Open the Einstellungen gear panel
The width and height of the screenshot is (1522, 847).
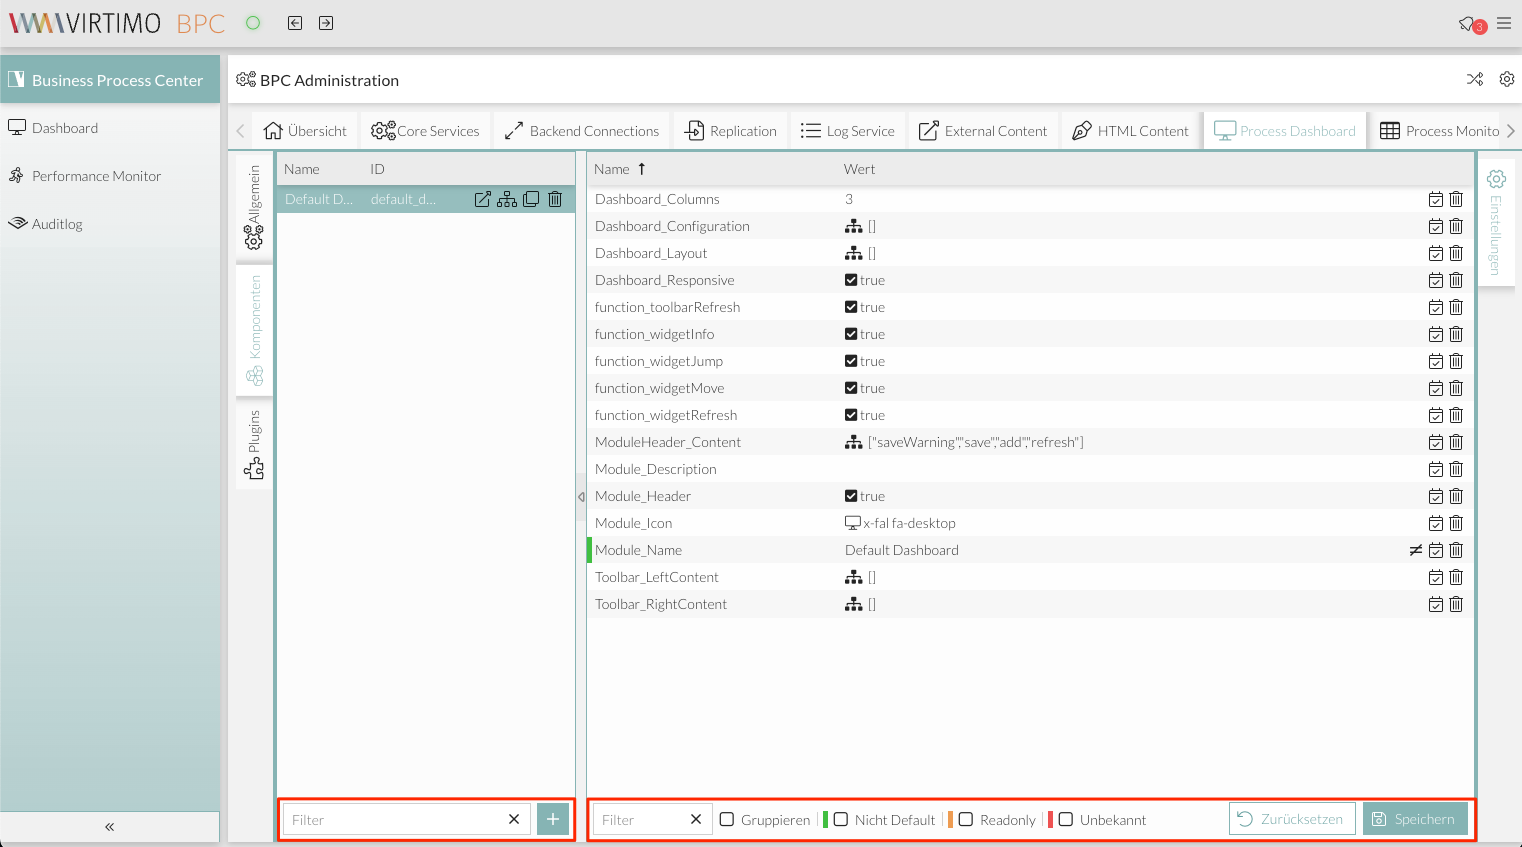[x=1495, y=179]
